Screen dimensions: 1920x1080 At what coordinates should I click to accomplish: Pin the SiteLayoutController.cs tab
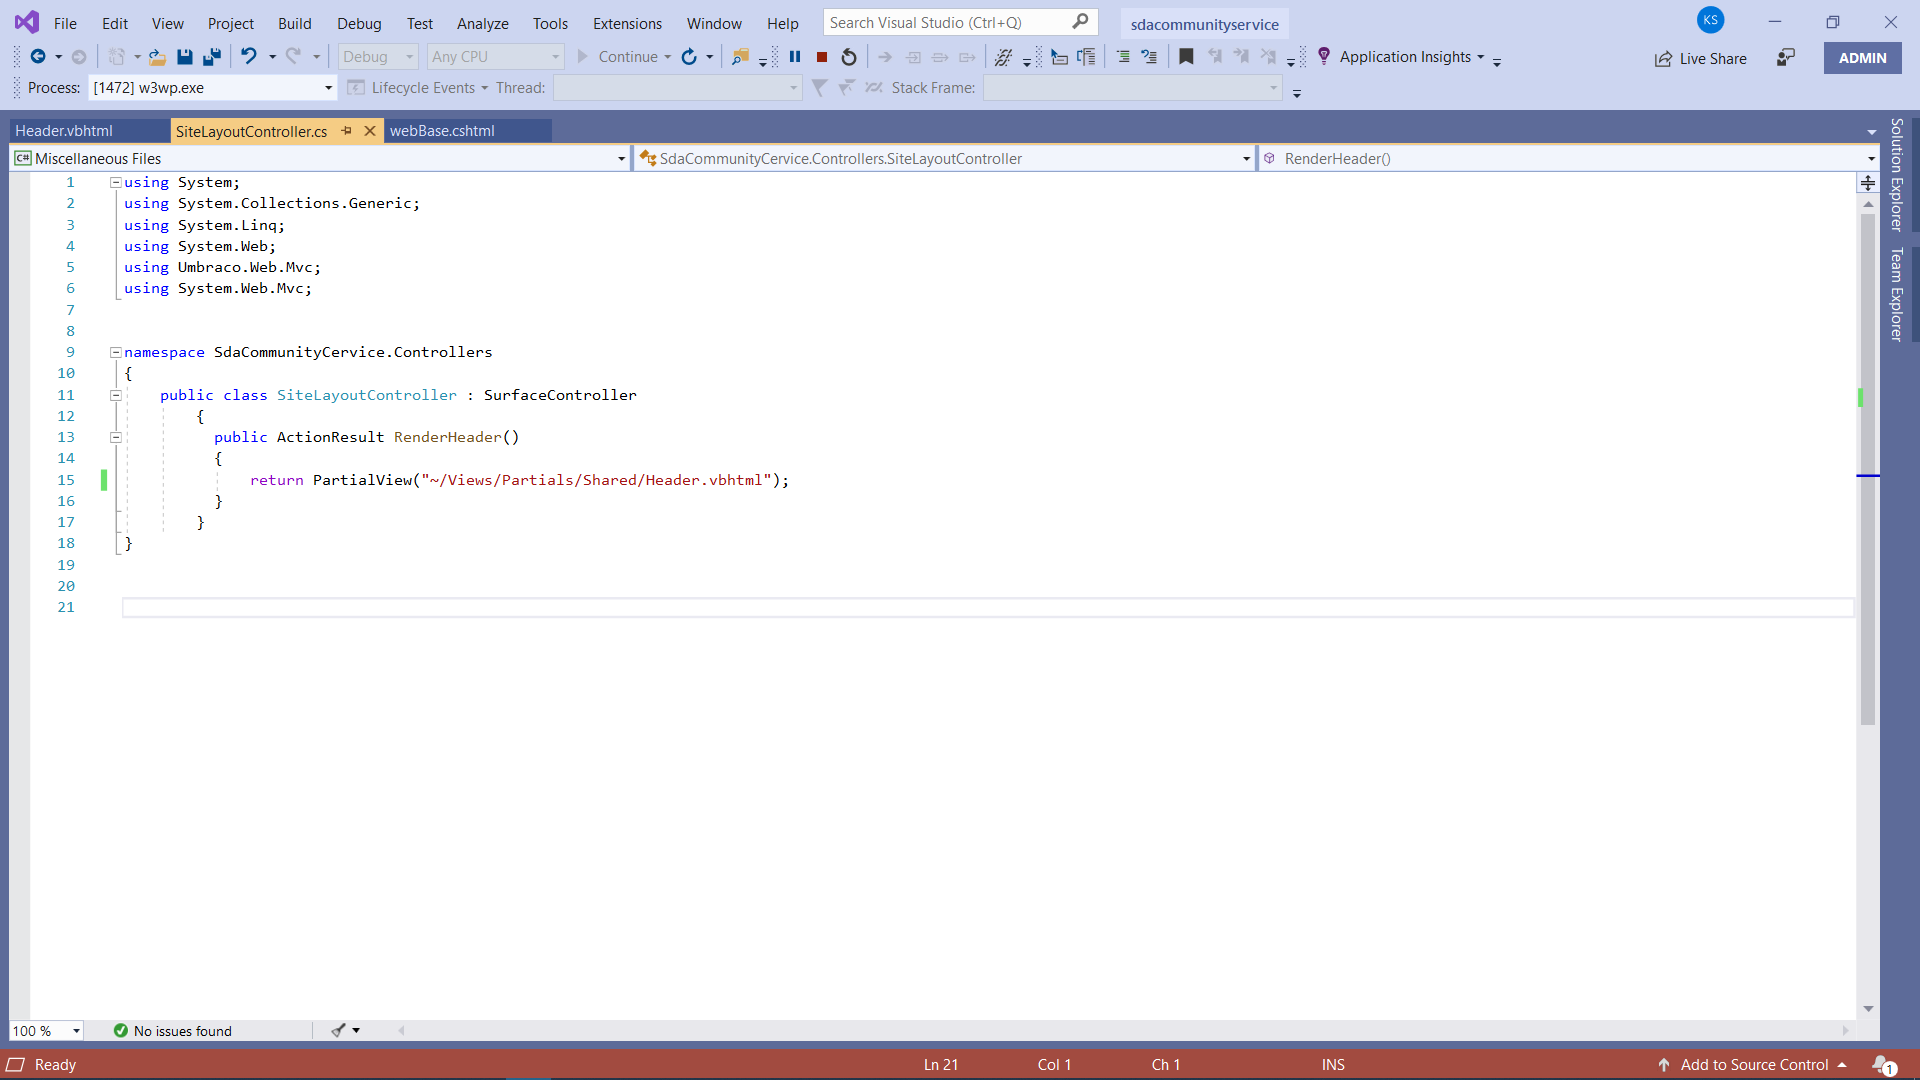(346, 131)
